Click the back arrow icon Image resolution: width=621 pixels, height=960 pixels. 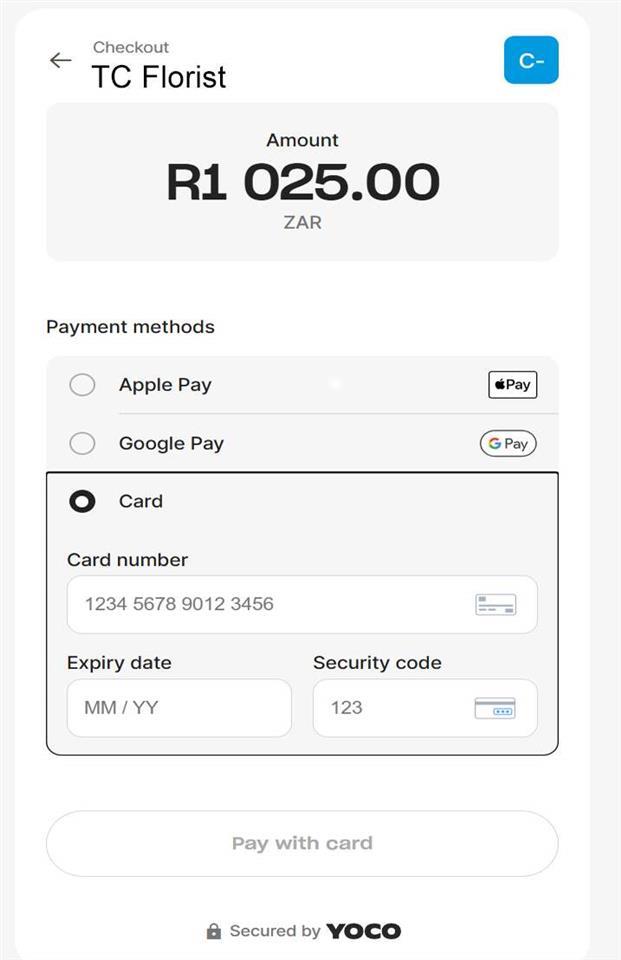[x=60, y=60]
